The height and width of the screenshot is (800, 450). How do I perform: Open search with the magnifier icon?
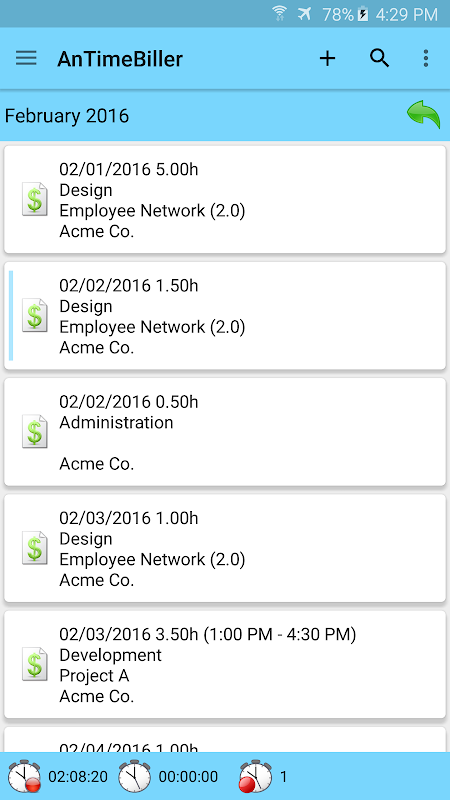tap(380, 59)
